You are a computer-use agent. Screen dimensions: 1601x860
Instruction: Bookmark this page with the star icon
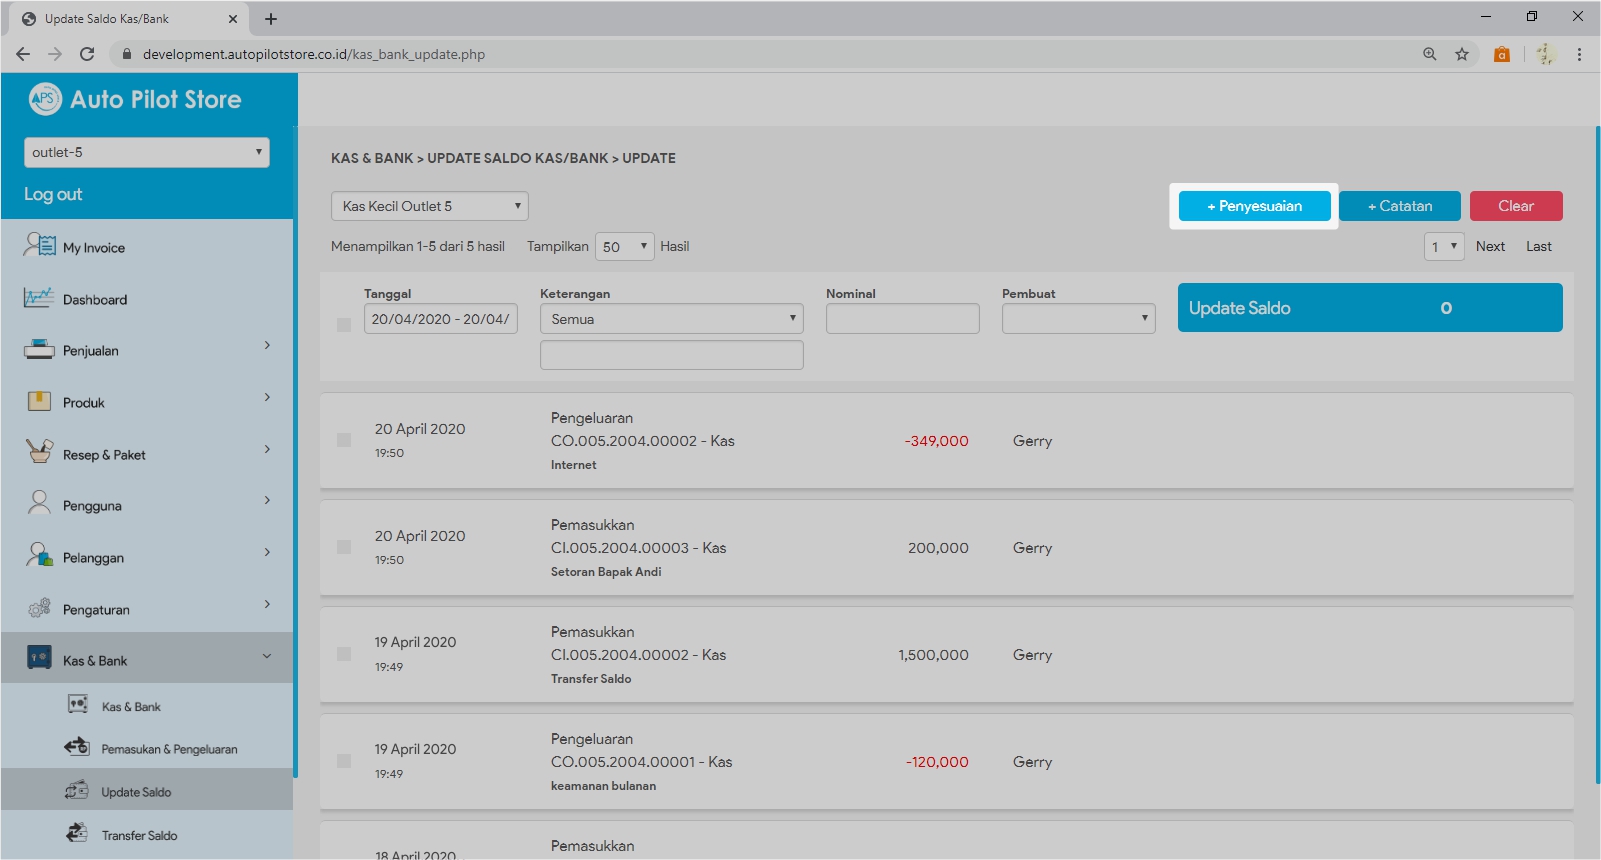click(1462, 54)
